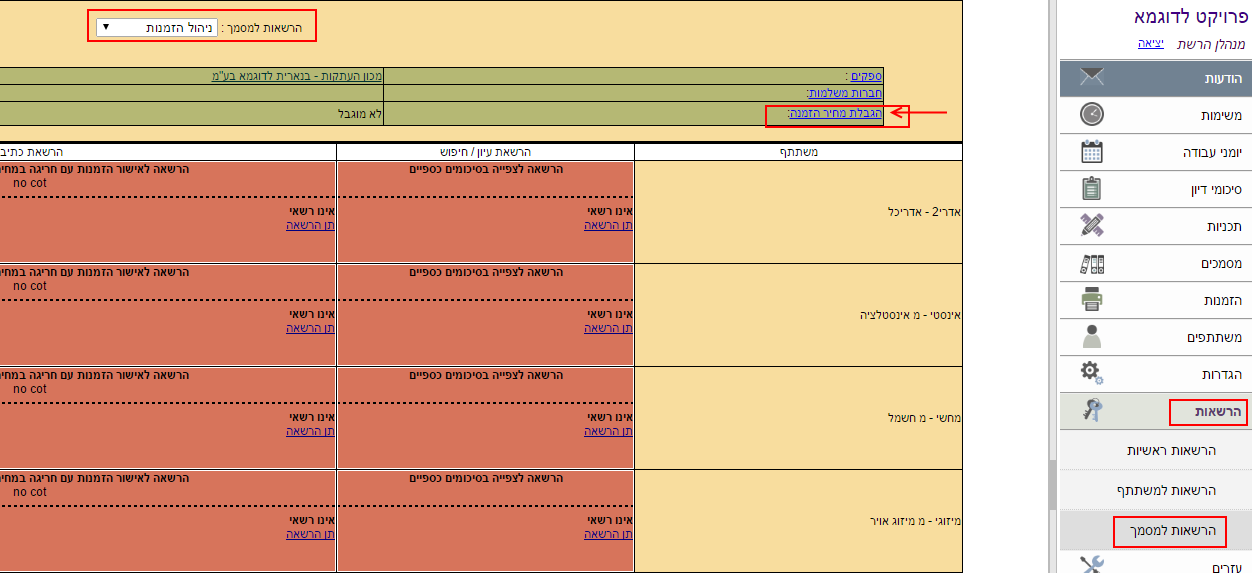Open the gear icon for הגדרות

click(x=1092, y=374)
